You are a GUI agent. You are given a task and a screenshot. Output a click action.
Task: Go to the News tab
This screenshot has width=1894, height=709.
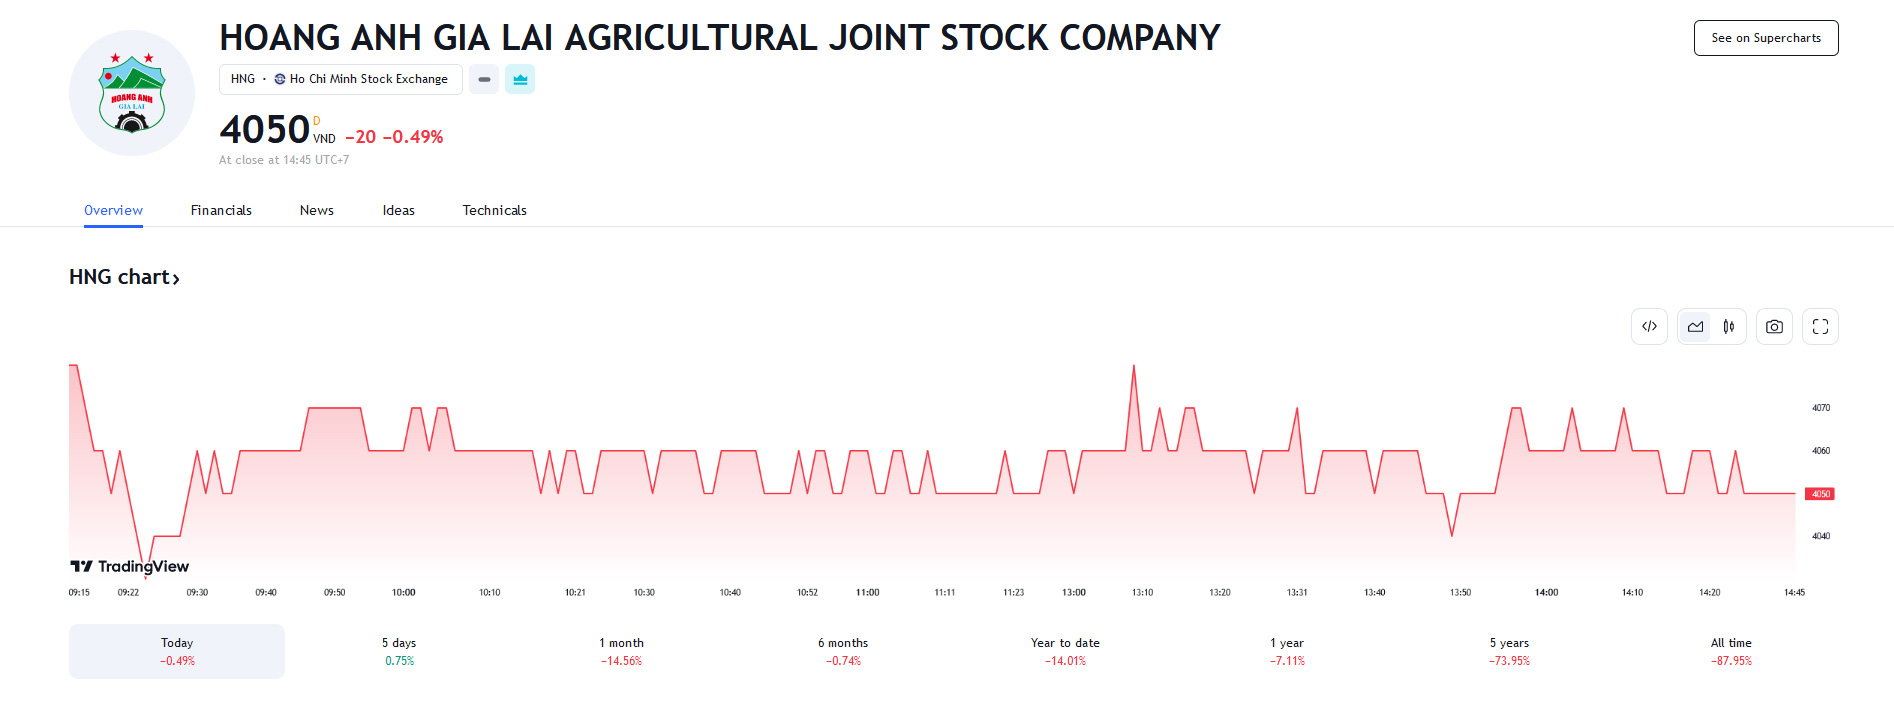tap(317, 210)
